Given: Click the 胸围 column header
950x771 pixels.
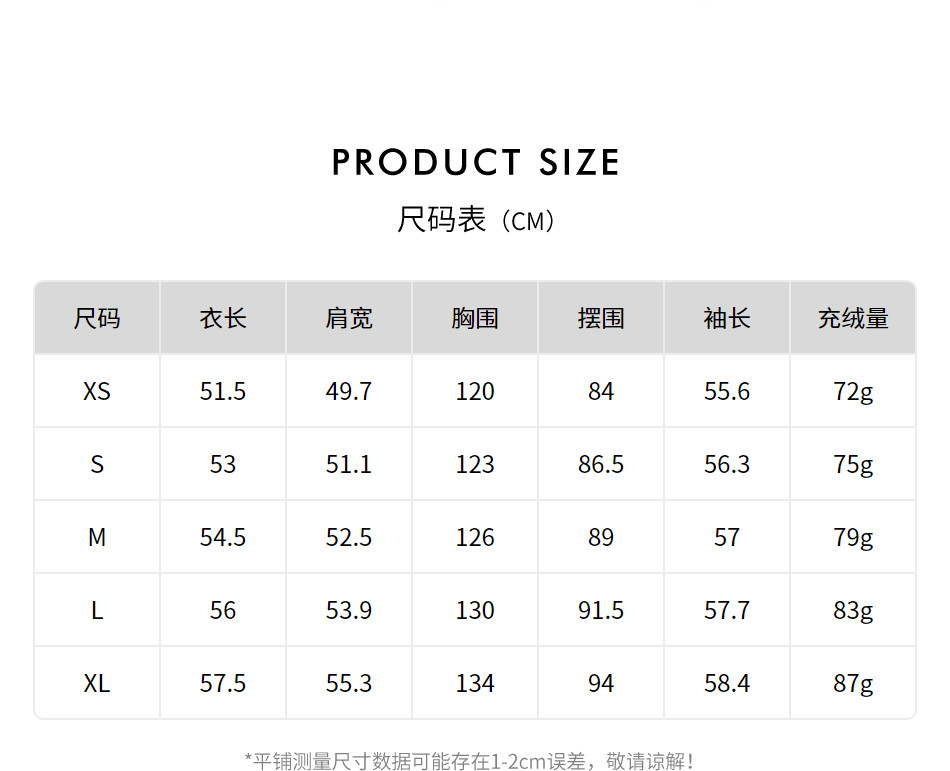Looking at the screenshot, I should [x=475, y=319].
